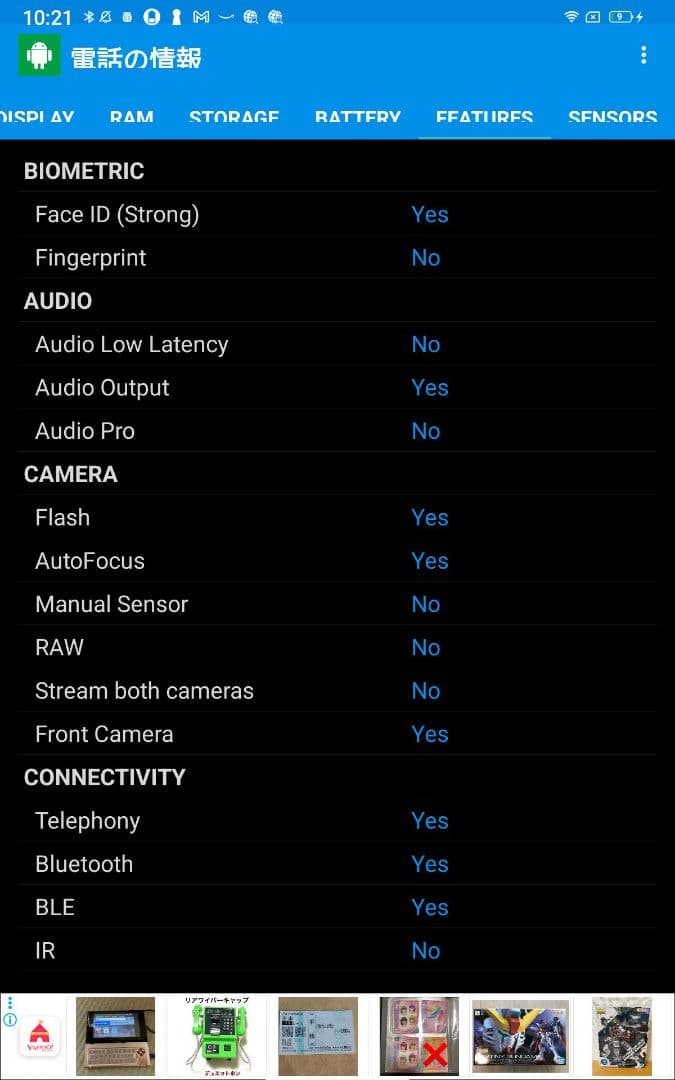This screenshot has width=675, height=1080.
Task: Open the green payphone toy ad thumbnail
Action: click(x=219, y=1036)
